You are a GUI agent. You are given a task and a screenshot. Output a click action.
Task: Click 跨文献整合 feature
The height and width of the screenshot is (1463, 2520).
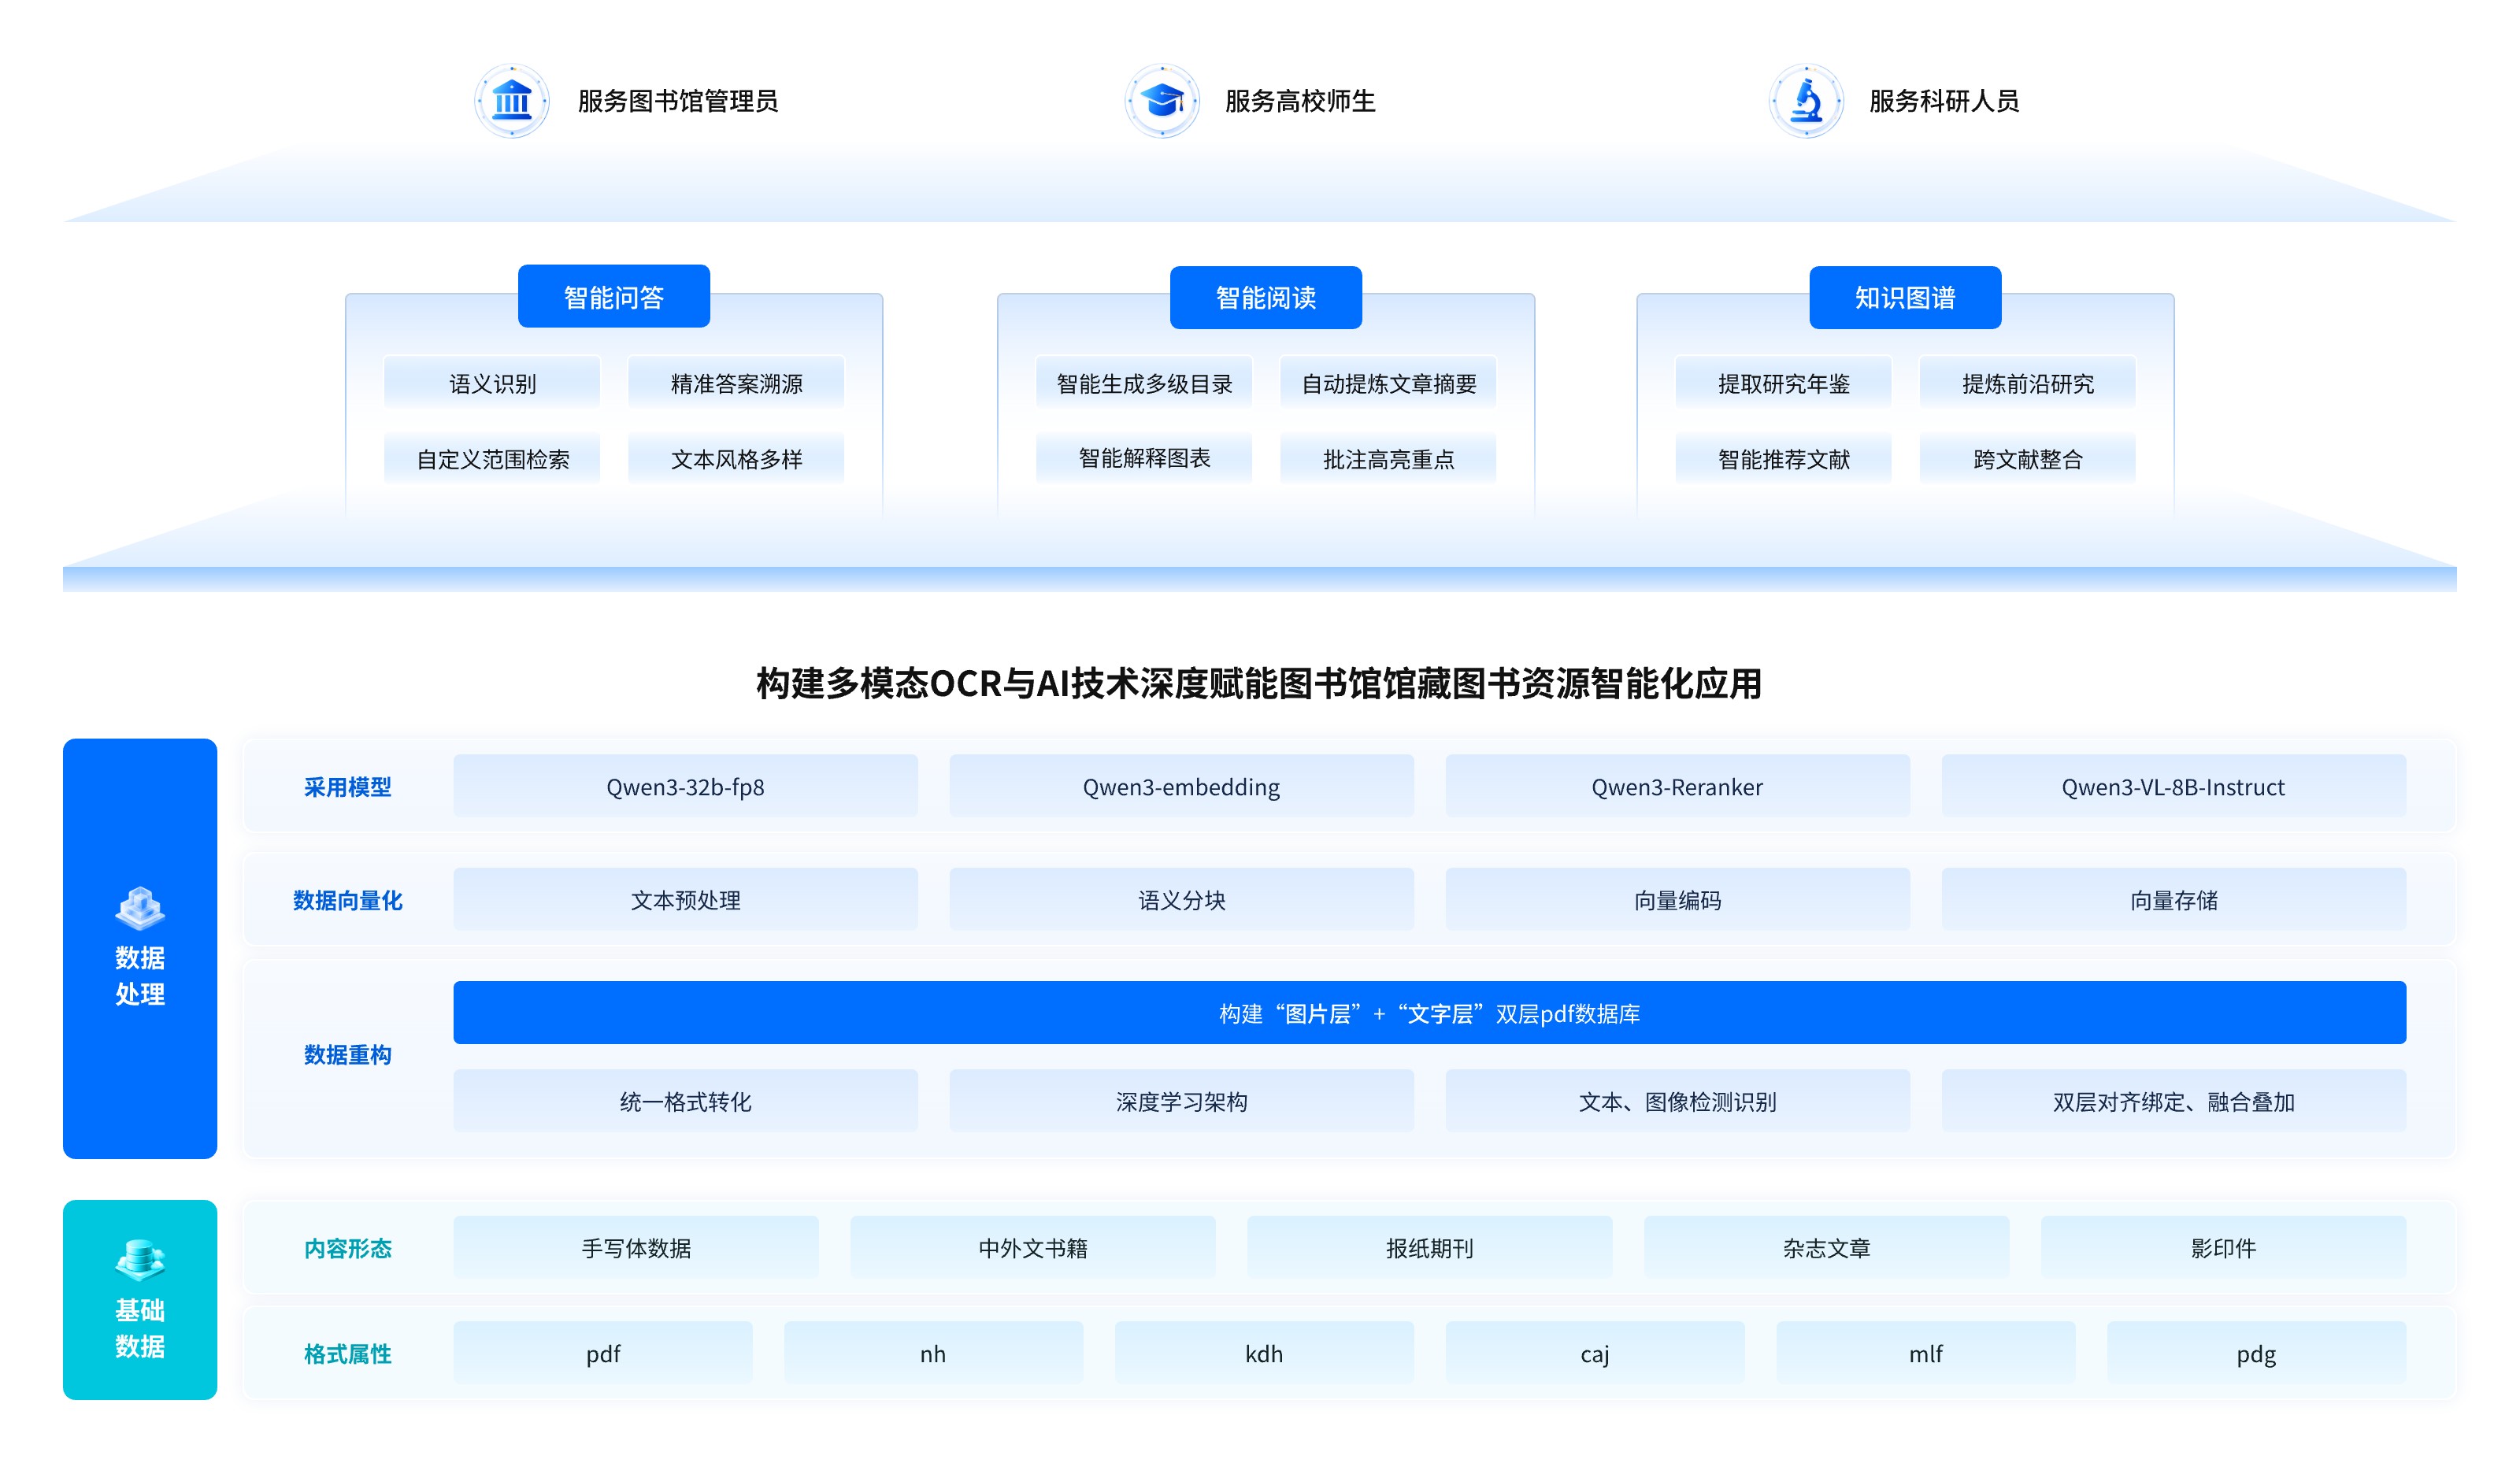(2027, 459)
